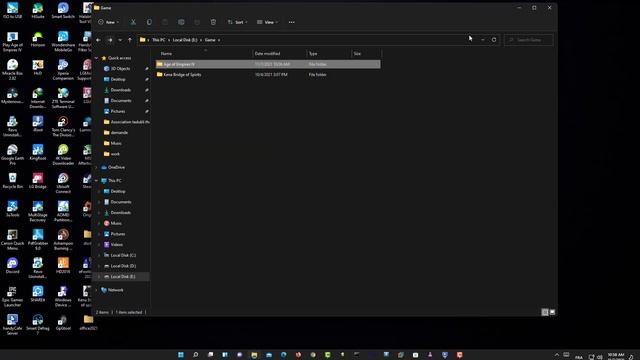Open the Sort dropdown menu

pyautogui.click(x=237, y=22)
